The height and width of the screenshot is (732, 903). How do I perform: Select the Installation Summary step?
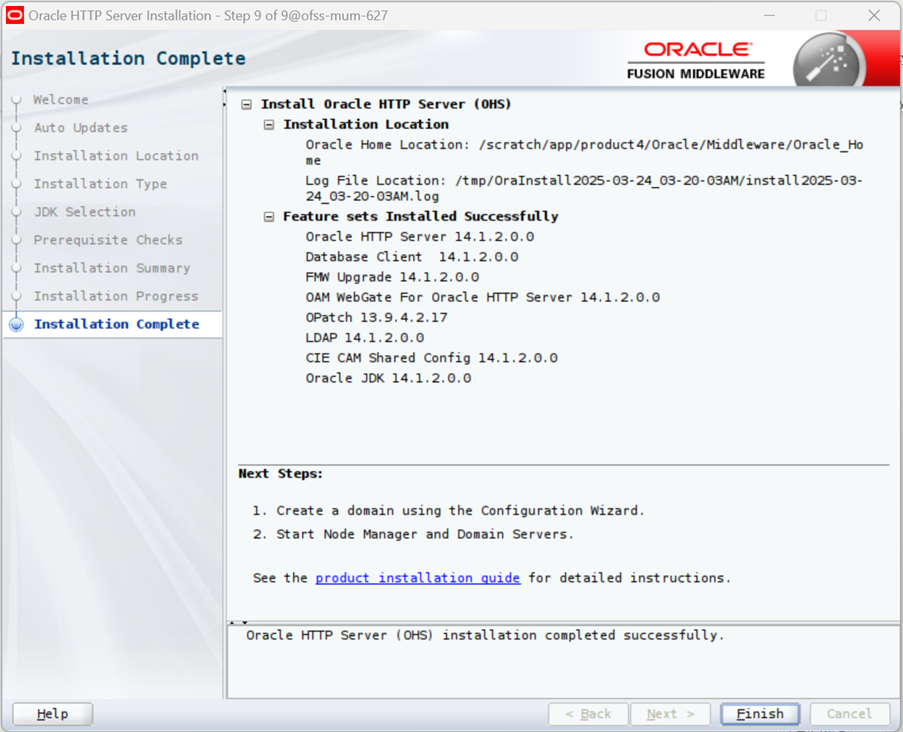[112, 268]
